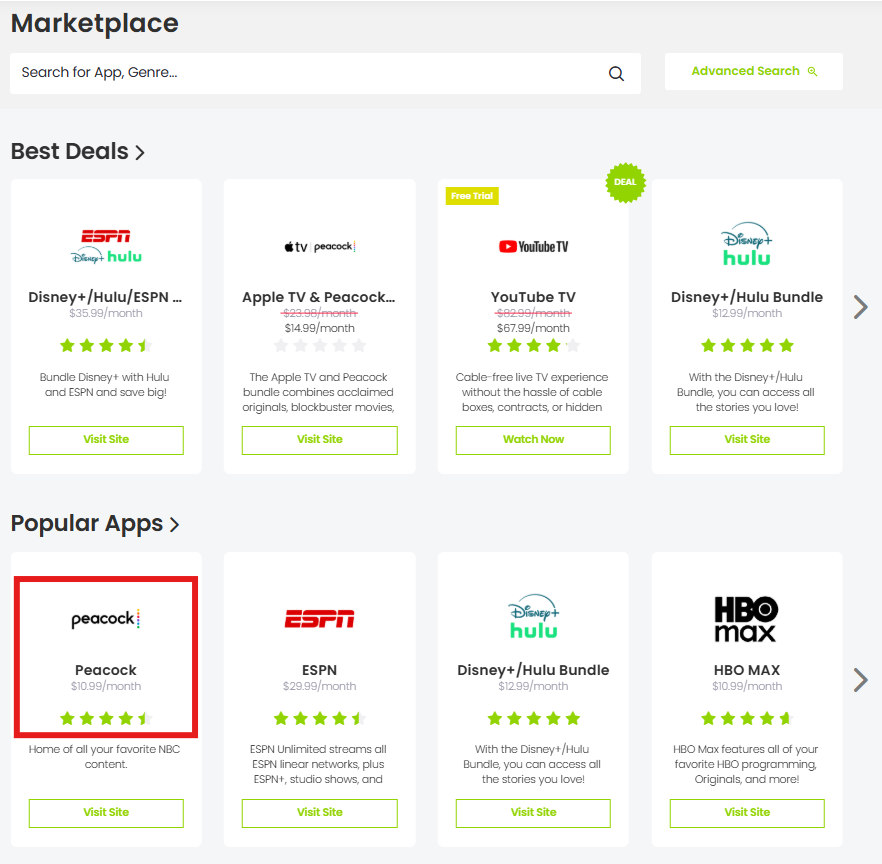Advance Popular Apps carousel with right arrow
The height and width of the screenshot is (864, 882).
tap(860, 680)
